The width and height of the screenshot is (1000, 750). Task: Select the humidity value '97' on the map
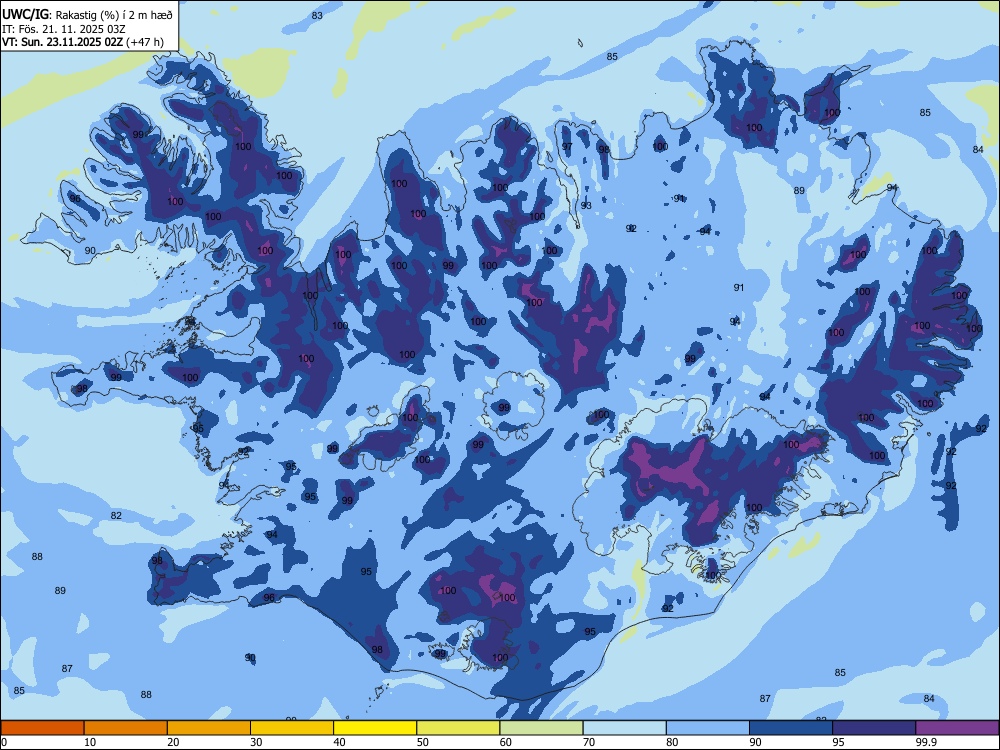pyautogui.click(x=567, y=147)
